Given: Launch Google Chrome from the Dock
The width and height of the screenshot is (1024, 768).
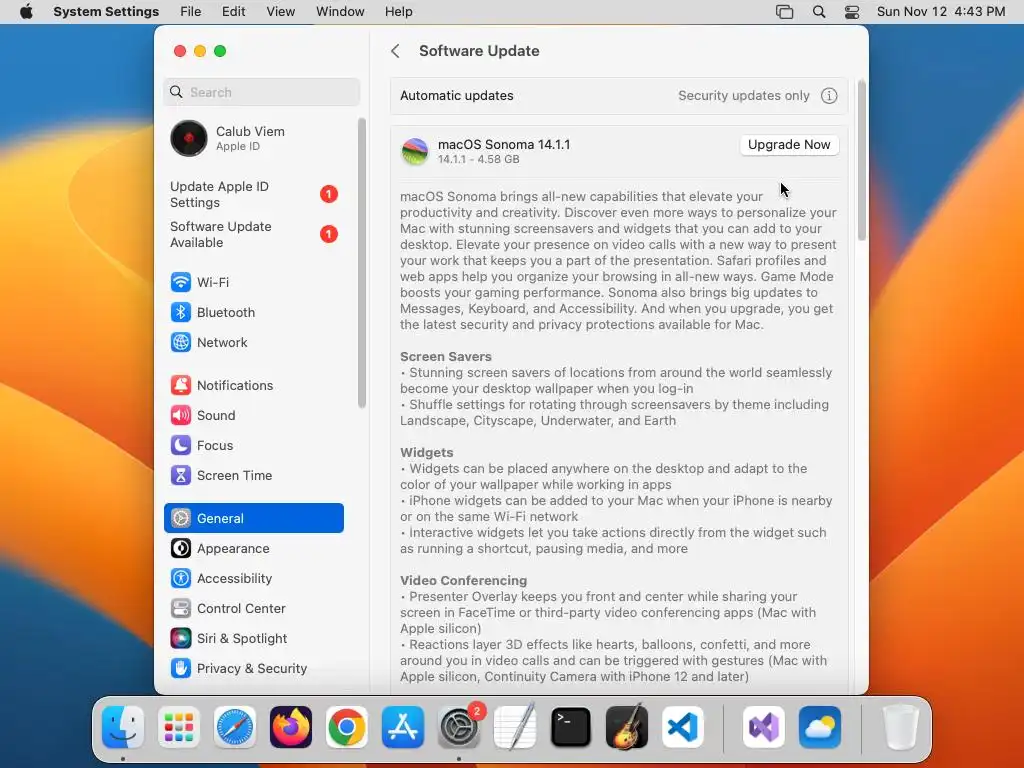Looking at the screenshot, I should (347, 727).
